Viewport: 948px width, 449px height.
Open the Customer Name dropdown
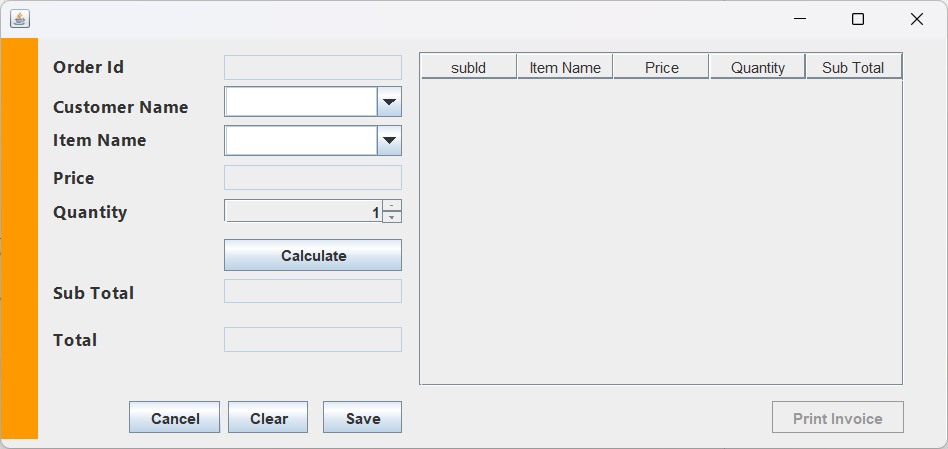389,102
